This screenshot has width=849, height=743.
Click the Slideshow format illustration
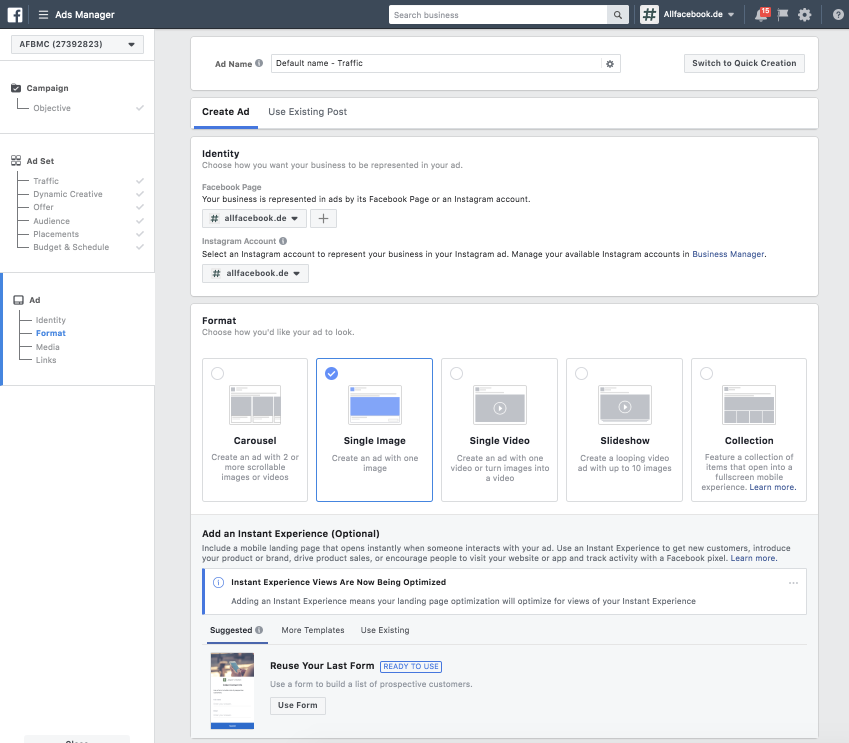coord(625,405)
